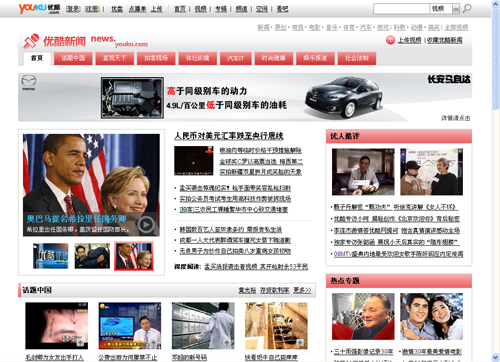Click the search input field

tap(401, 9)
